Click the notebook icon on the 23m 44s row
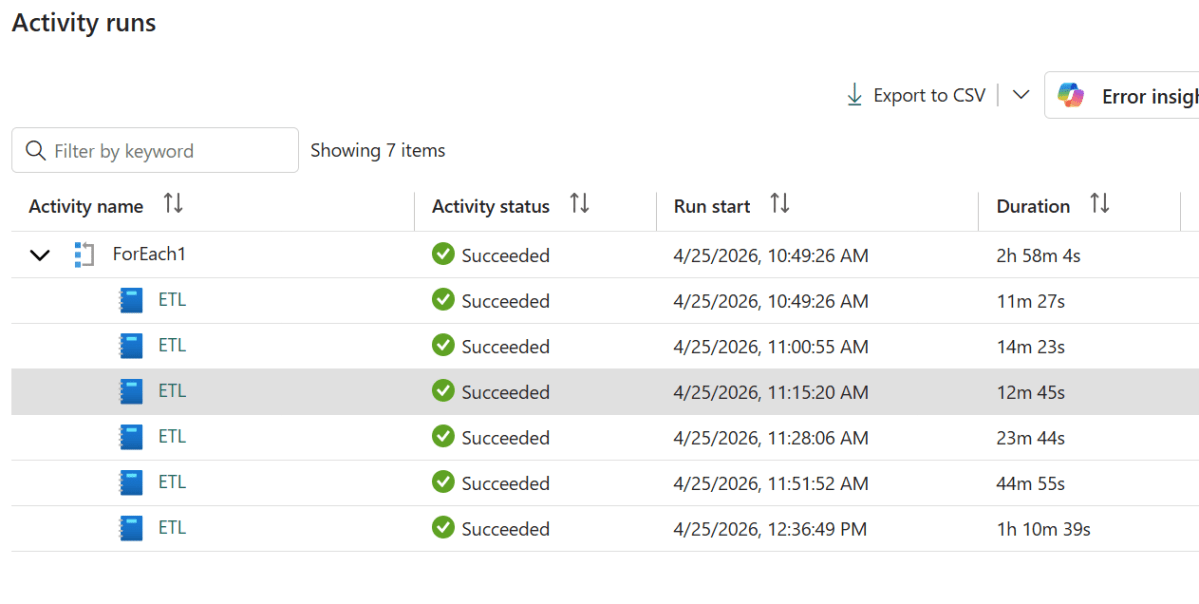The height and width of the screenshot is (604, 1199). point(131,436)
